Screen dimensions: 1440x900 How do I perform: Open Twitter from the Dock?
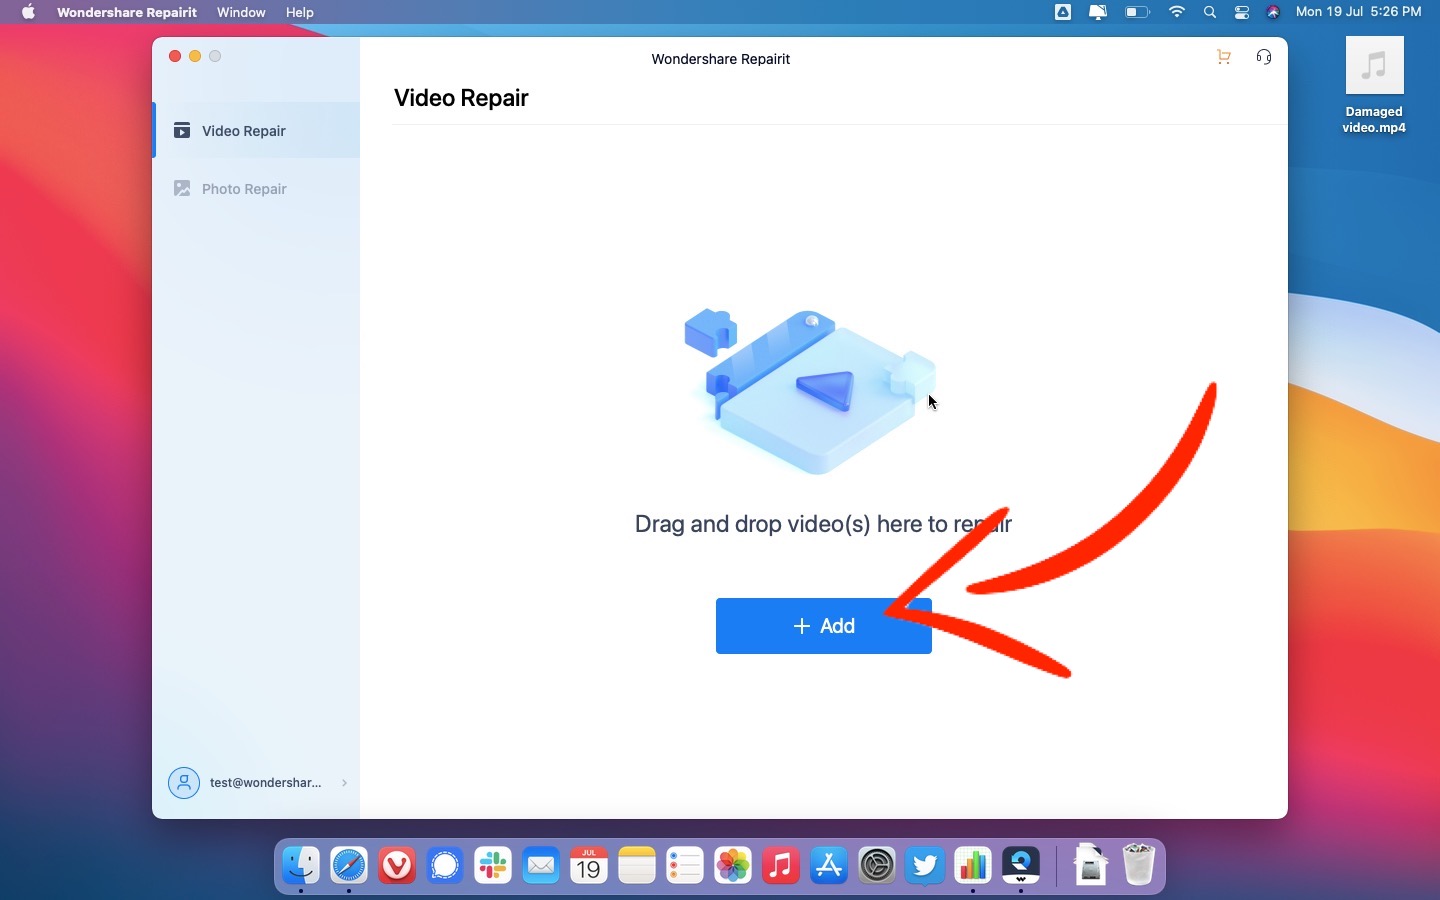click(925, 865)
